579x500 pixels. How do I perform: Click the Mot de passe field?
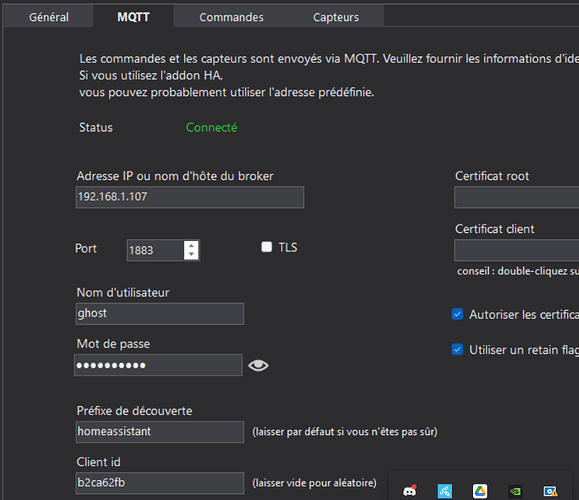tap(158, 365)
